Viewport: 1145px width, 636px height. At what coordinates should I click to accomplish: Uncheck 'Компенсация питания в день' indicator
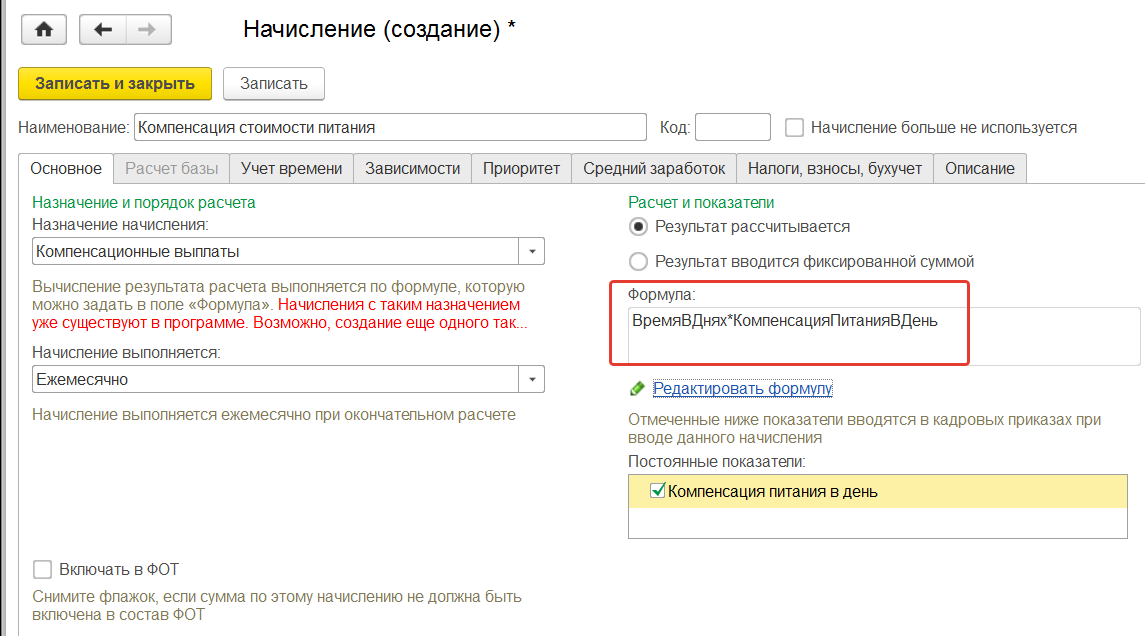[658, 491]
